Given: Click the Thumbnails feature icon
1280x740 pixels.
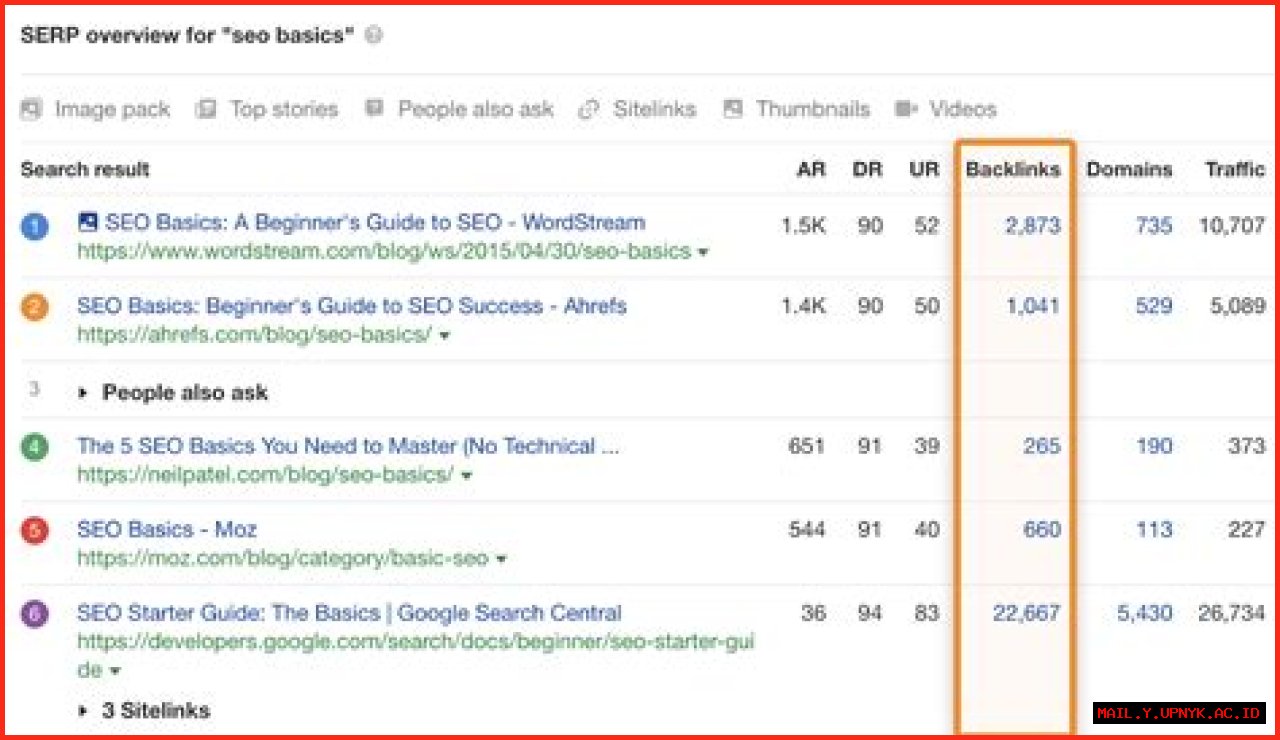Looking at the screenshot, I should click(x=731, y=108).
